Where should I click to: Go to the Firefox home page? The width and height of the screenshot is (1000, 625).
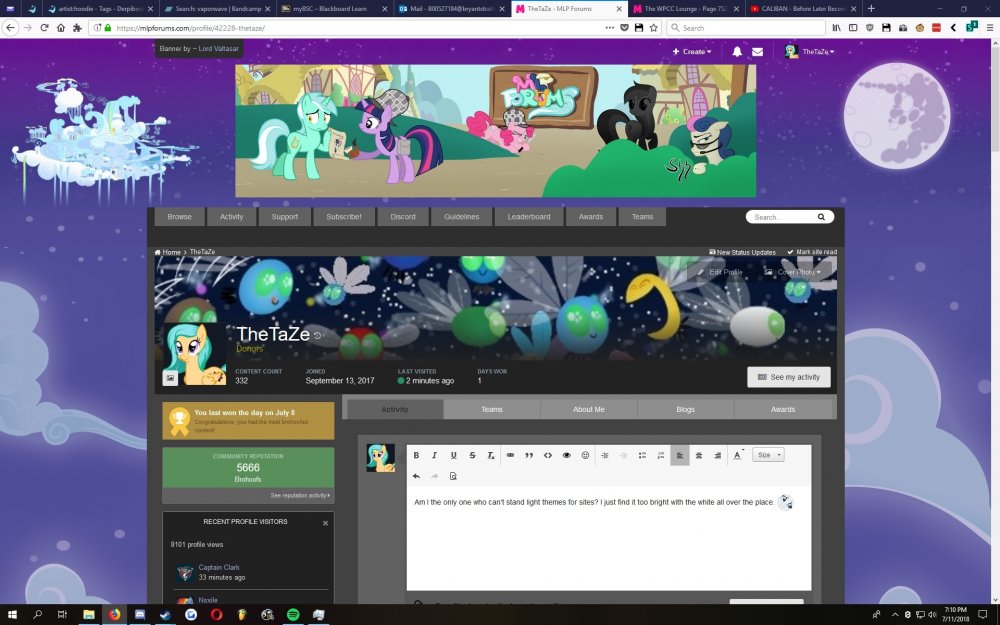pos(61,28)
